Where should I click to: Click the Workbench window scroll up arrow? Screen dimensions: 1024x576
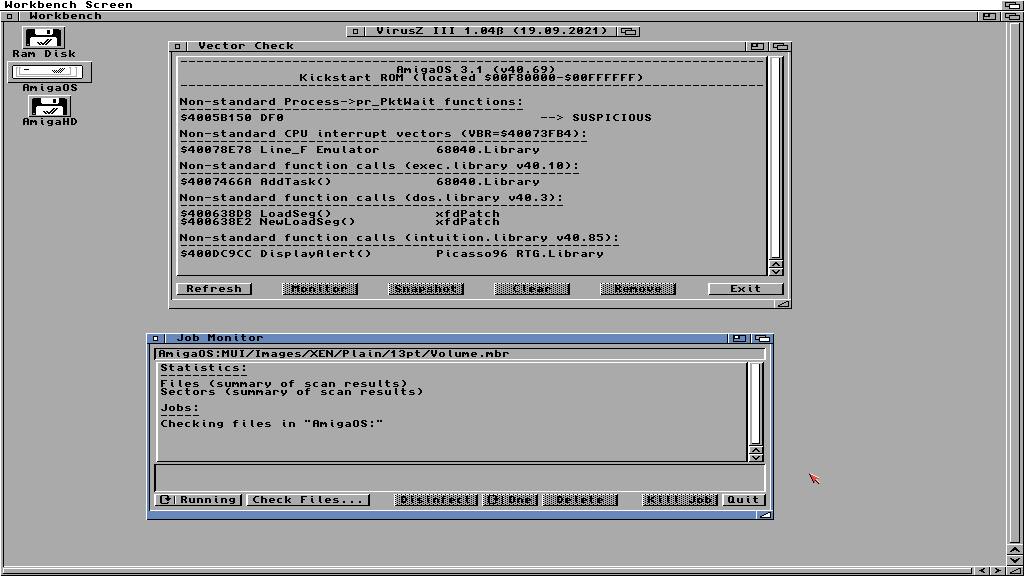click(1014, 550)
